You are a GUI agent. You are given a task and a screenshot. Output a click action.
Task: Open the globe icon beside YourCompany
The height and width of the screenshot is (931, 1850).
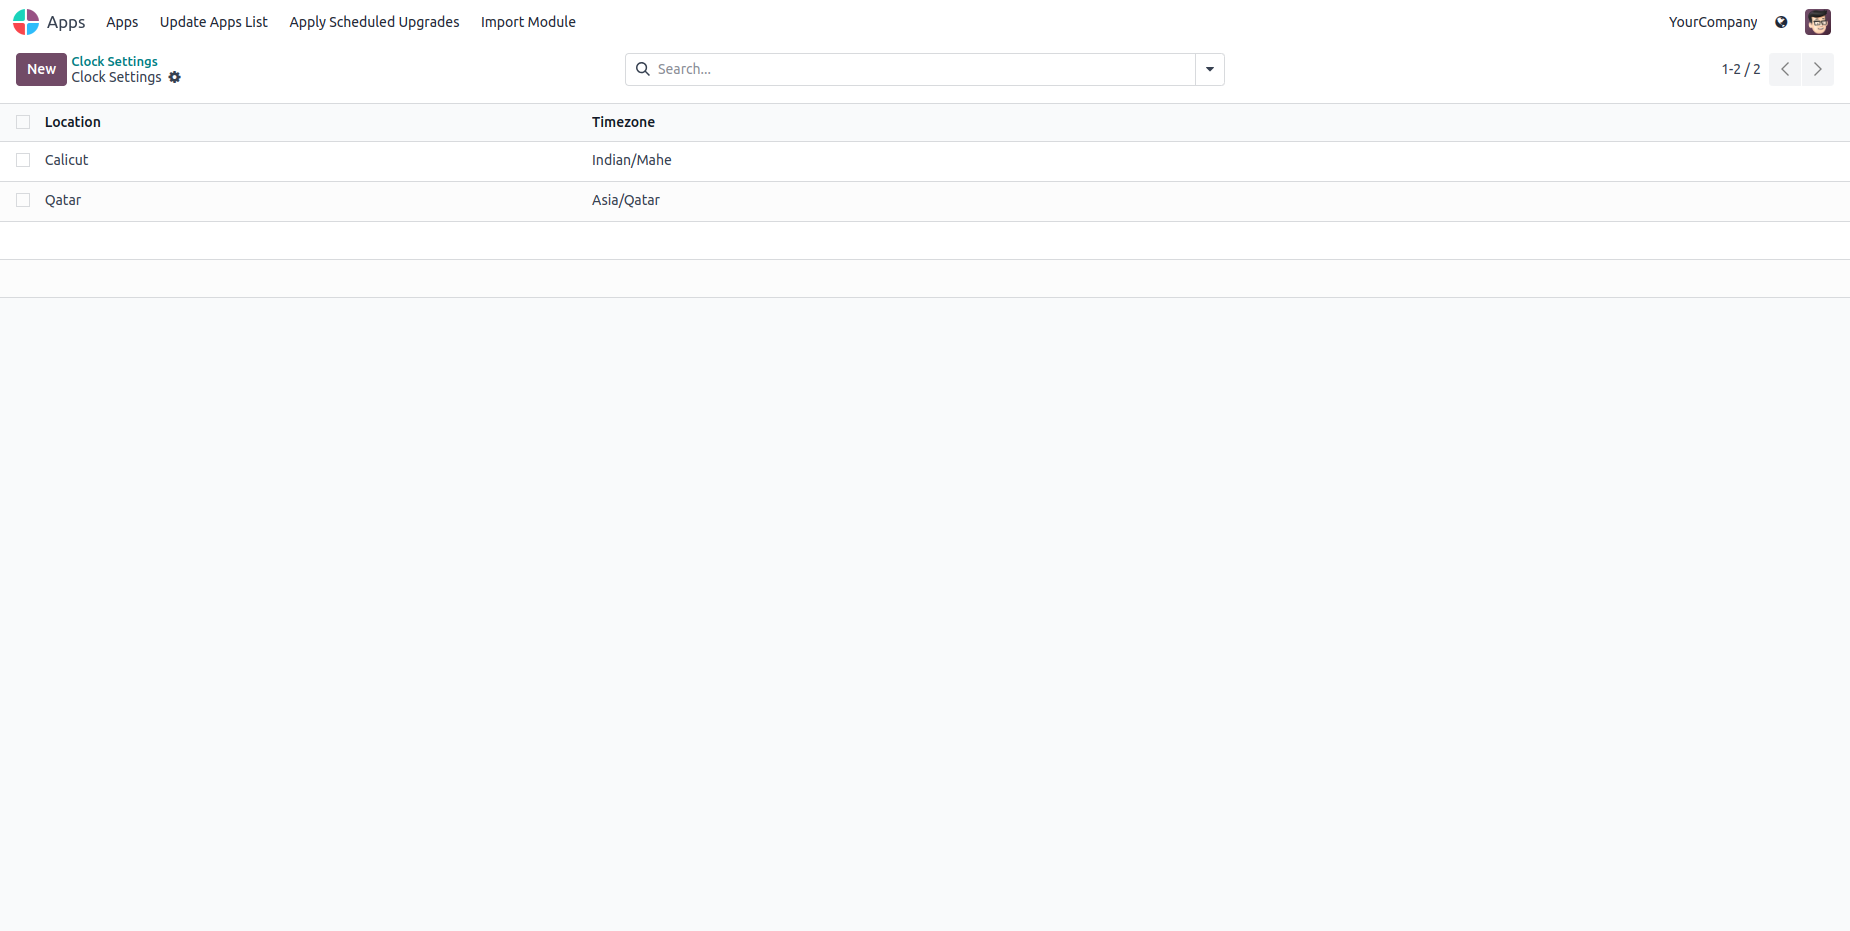(1781, 22)
